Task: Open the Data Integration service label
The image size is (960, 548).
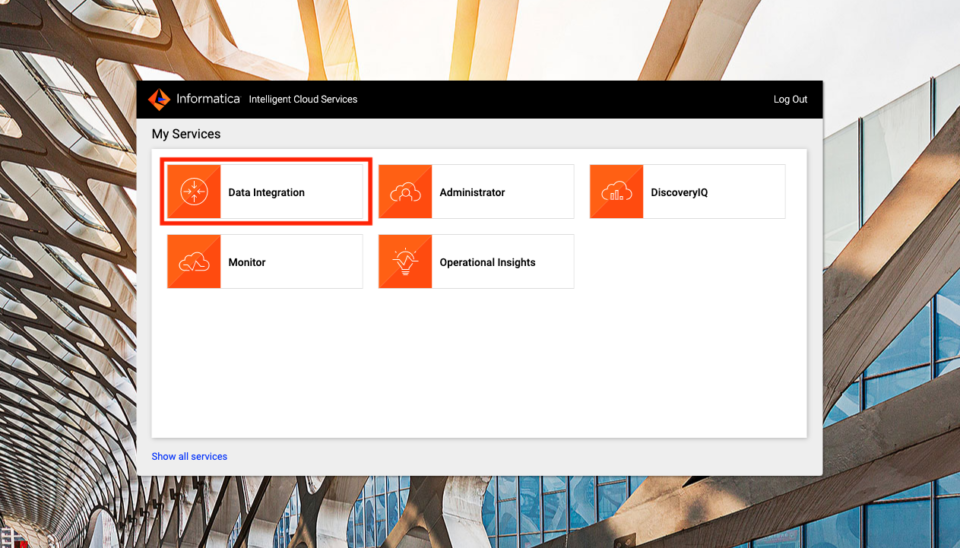Action: (x=266, y=192)
